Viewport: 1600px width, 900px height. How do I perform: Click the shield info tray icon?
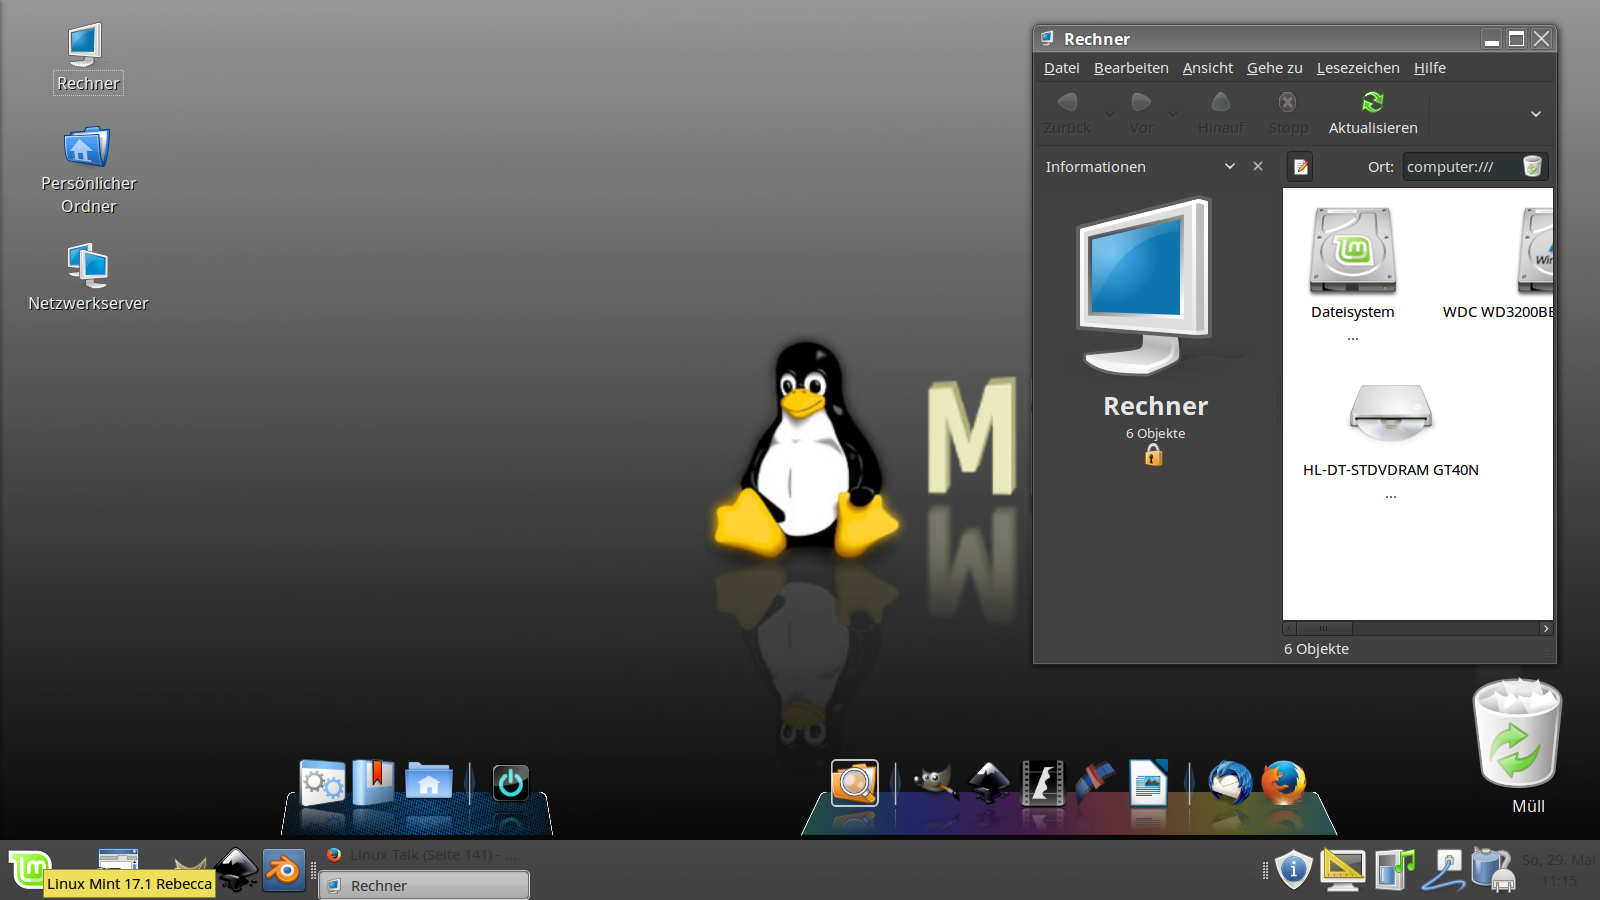coord(1293,869)
